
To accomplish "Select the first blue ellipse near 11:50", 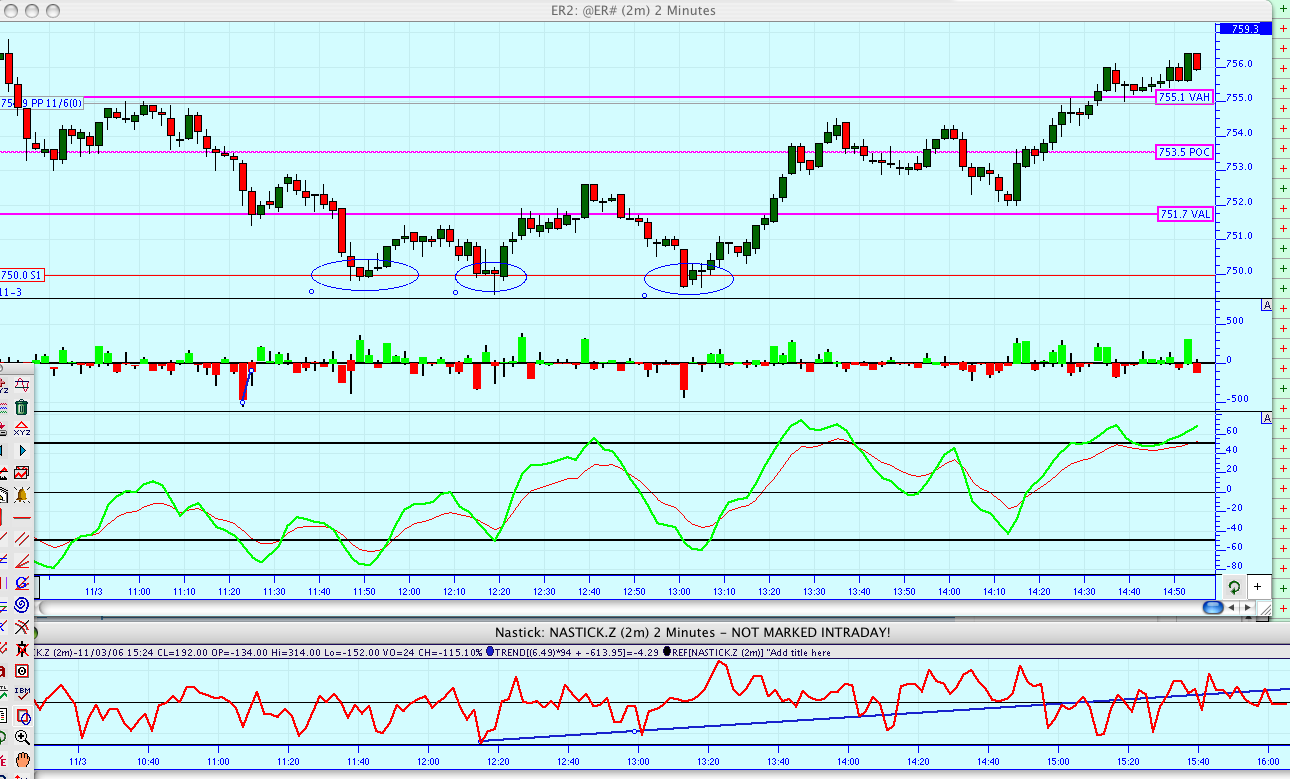I will click(365, 275).
